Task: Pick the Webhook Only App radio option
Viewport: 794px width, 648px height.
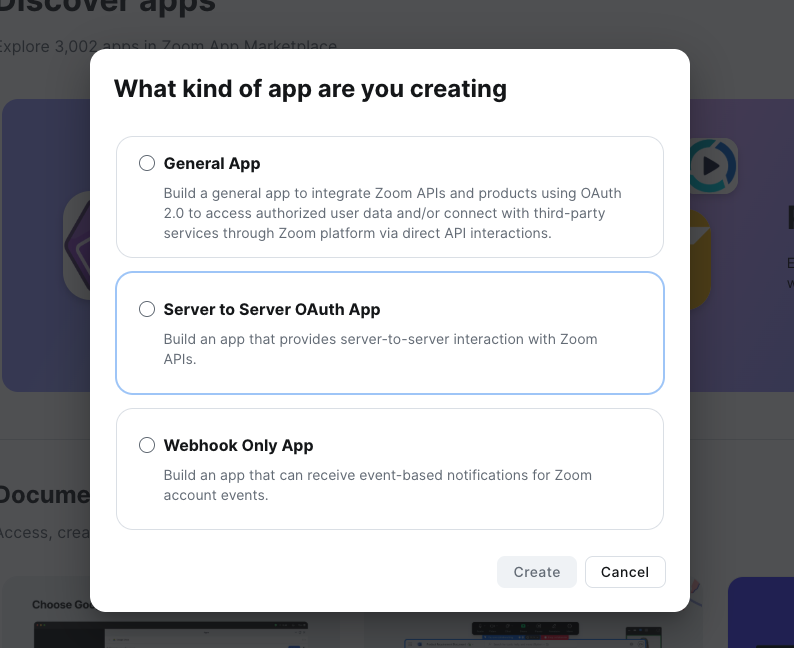Action: (x=147, y=445)
